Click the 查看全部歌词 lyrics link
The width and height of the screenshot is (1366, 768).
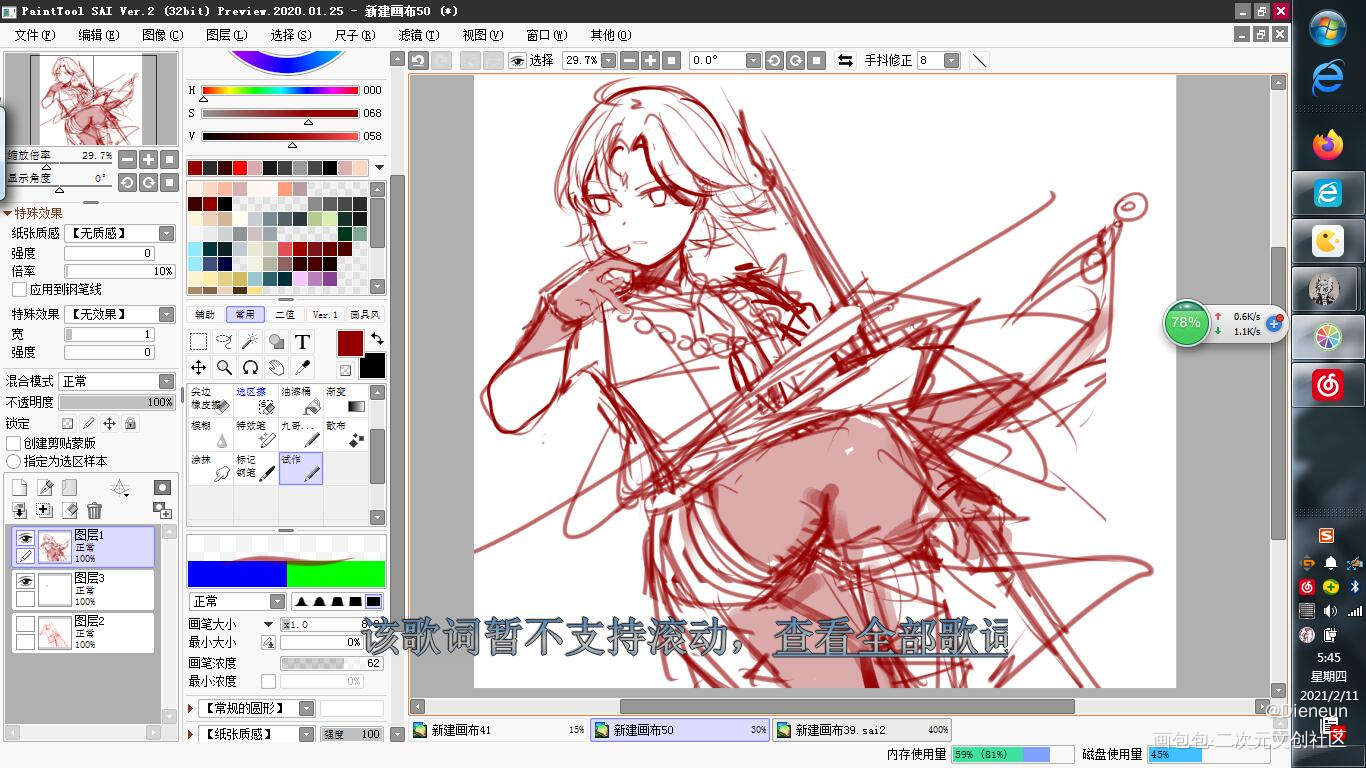coord(890,637)
